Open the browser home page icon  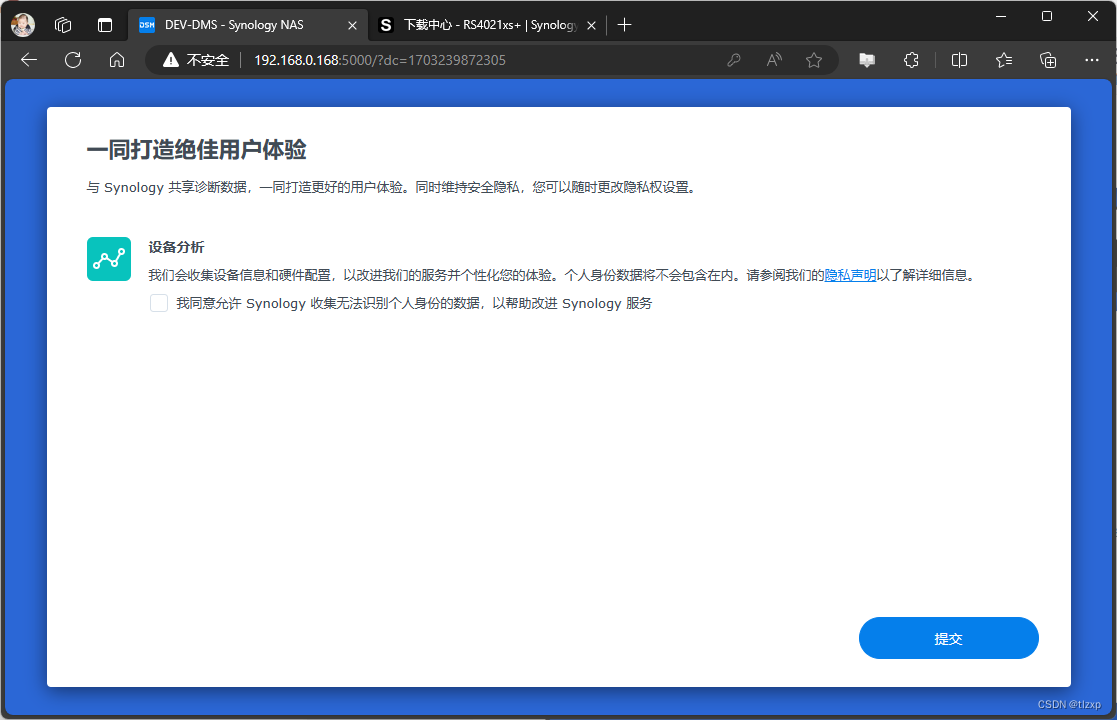pos(117,61)
